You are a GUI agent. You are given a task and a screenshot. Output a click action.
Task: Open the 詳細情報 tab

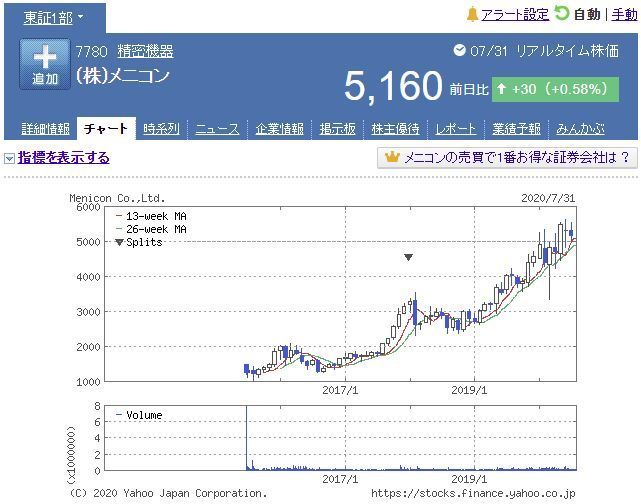click(45, 129)
